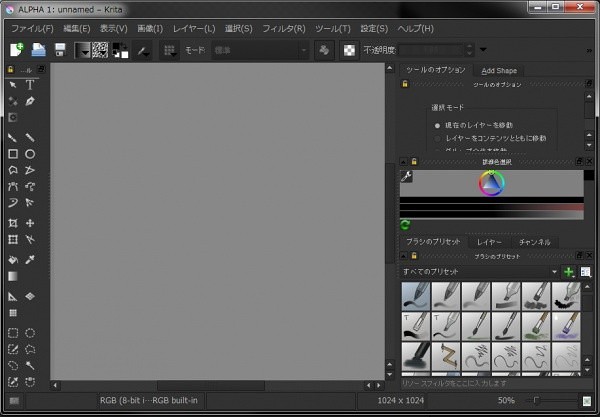
Task: Add a new brush preset tag
Action: click(569, 272)
